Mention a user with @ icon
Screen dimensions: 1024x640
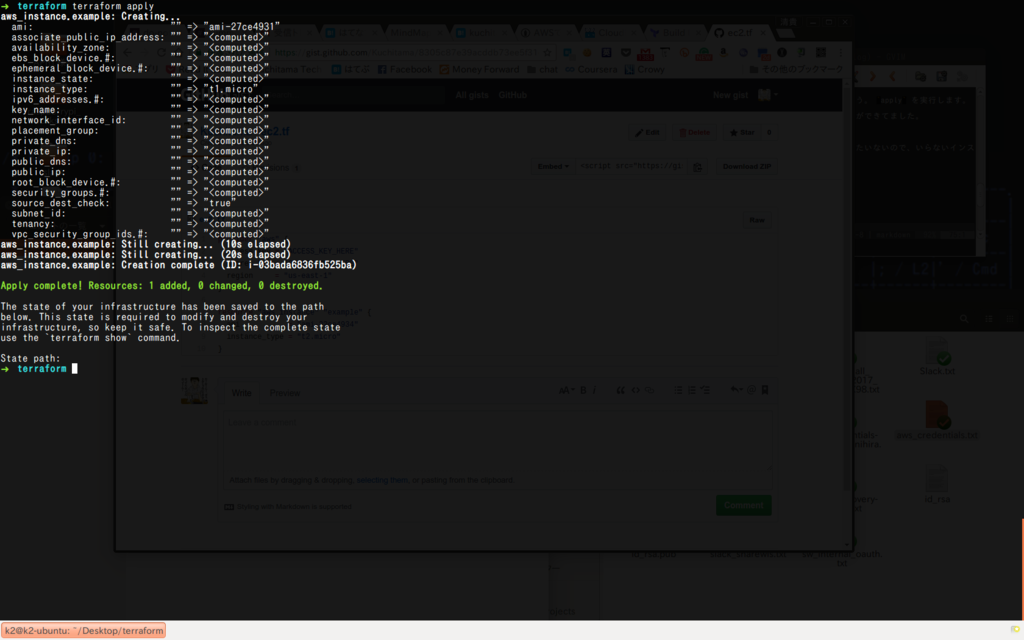(x=751, y=390)
